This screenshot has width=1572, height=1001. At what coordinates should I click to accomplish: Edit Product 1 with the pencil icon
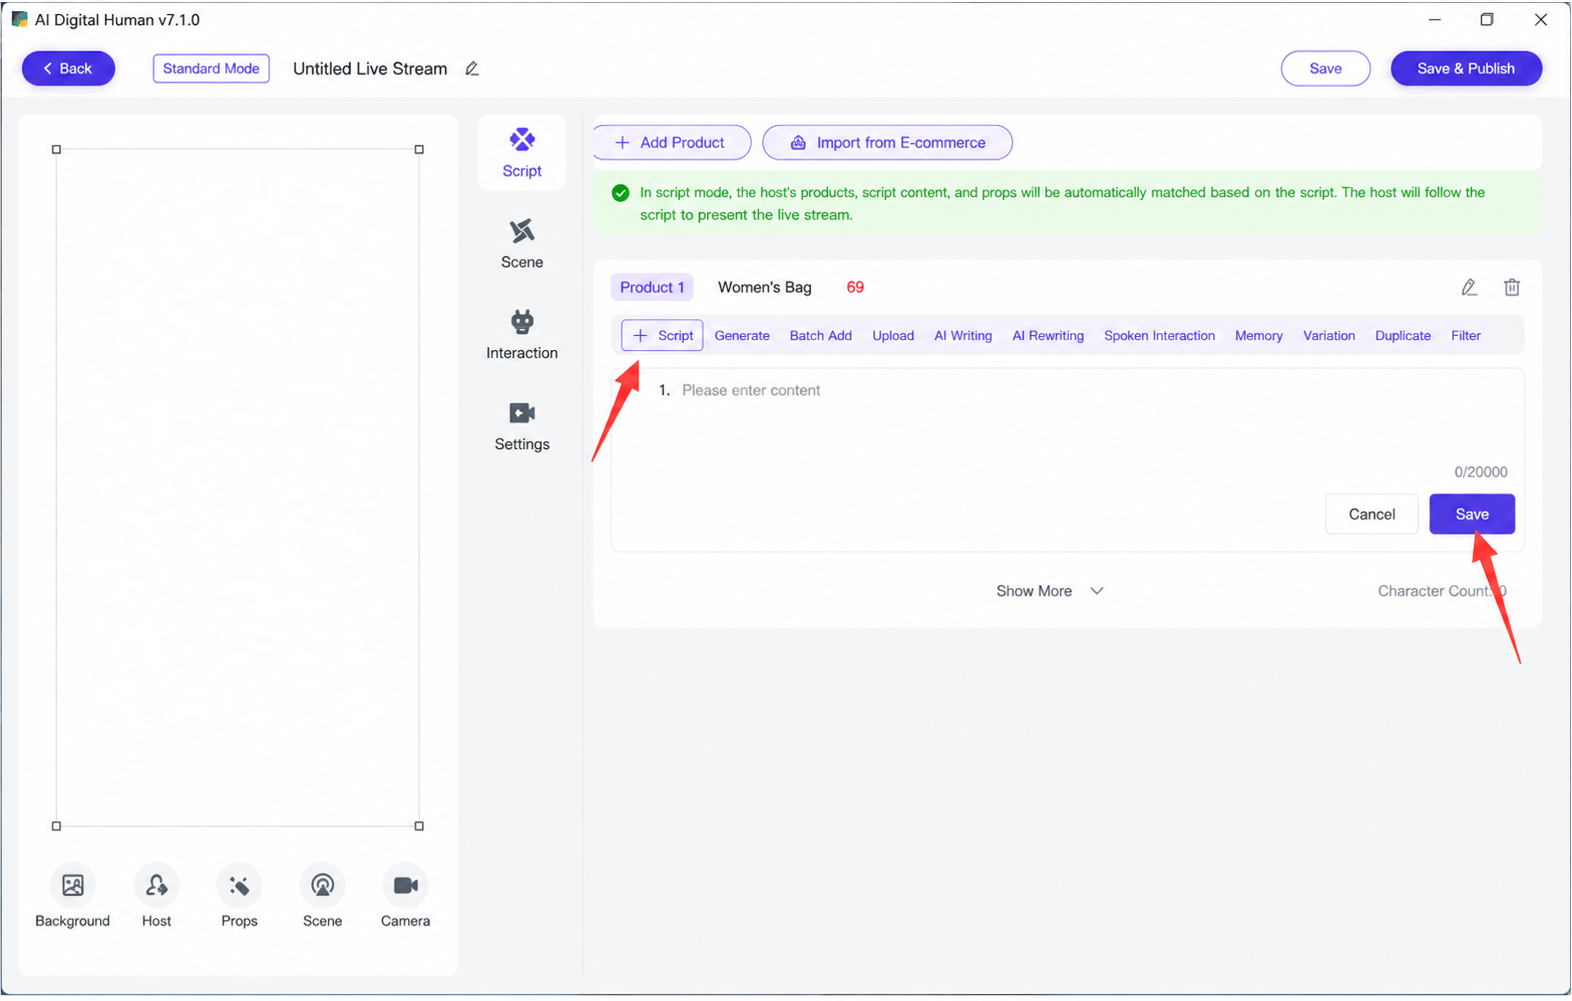pyautogui.click(x=1469, y=288)
